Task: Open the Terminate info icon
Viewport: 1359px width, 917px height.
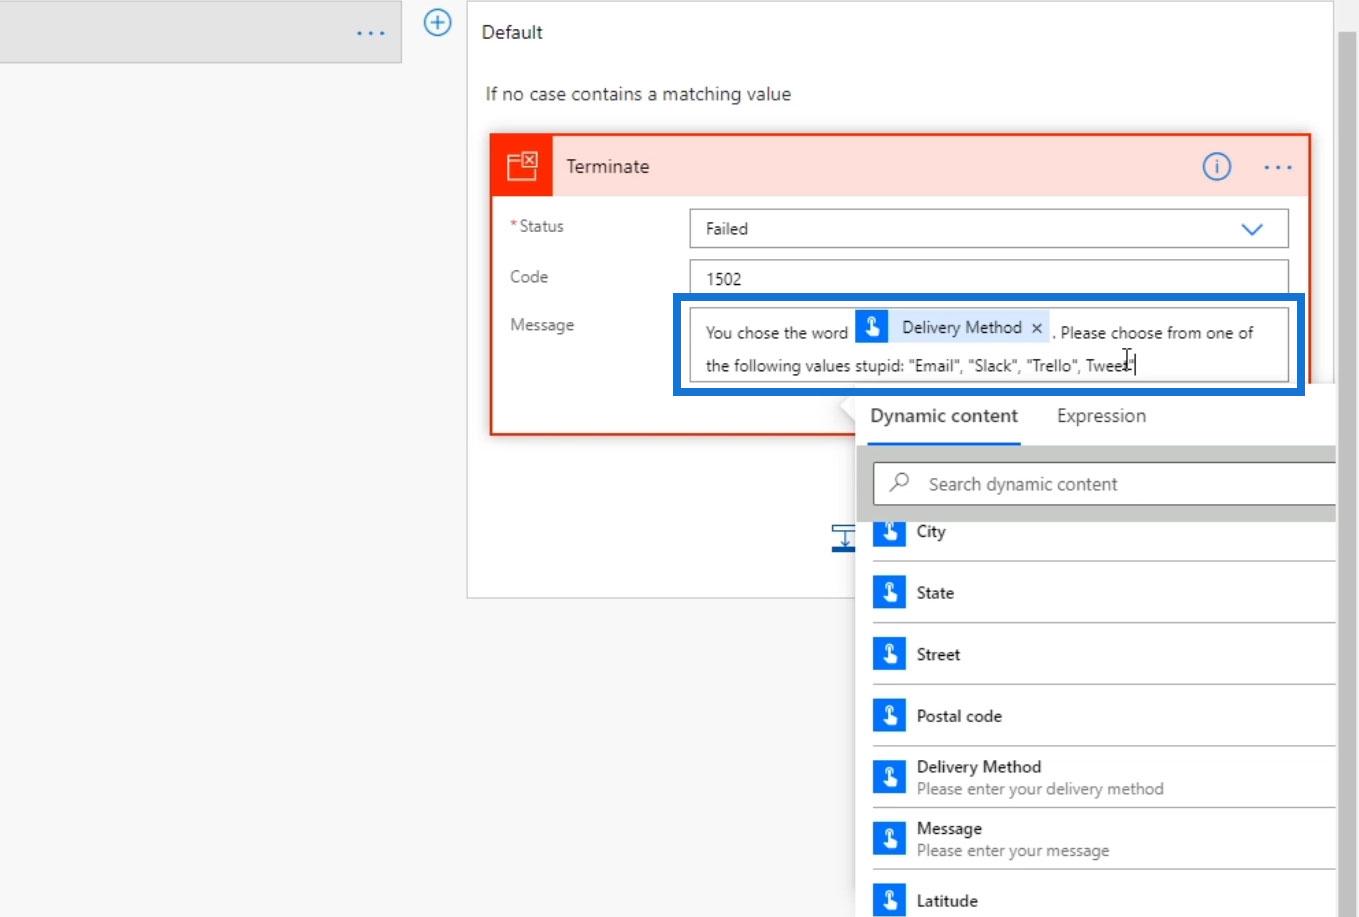Action: pos(1216,167)
